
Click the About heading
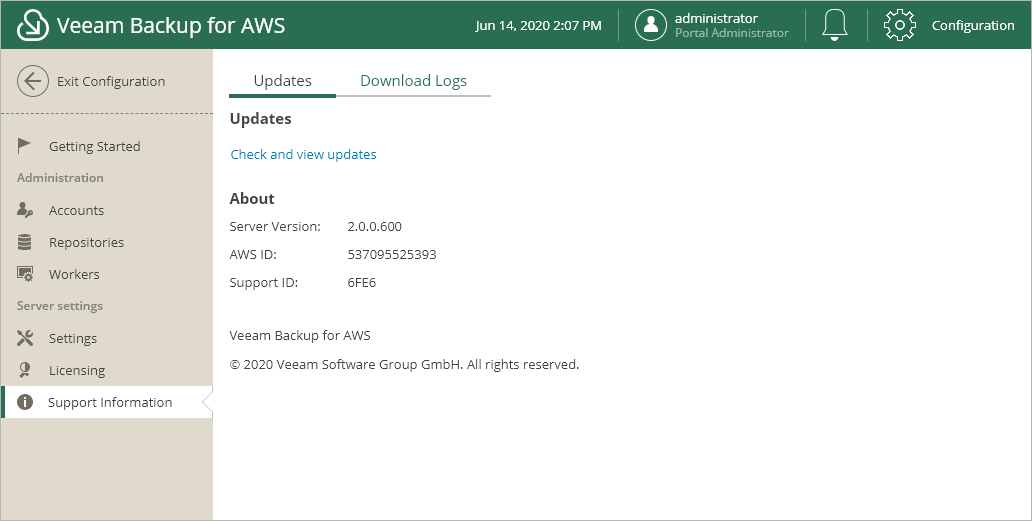click(252, 199)
